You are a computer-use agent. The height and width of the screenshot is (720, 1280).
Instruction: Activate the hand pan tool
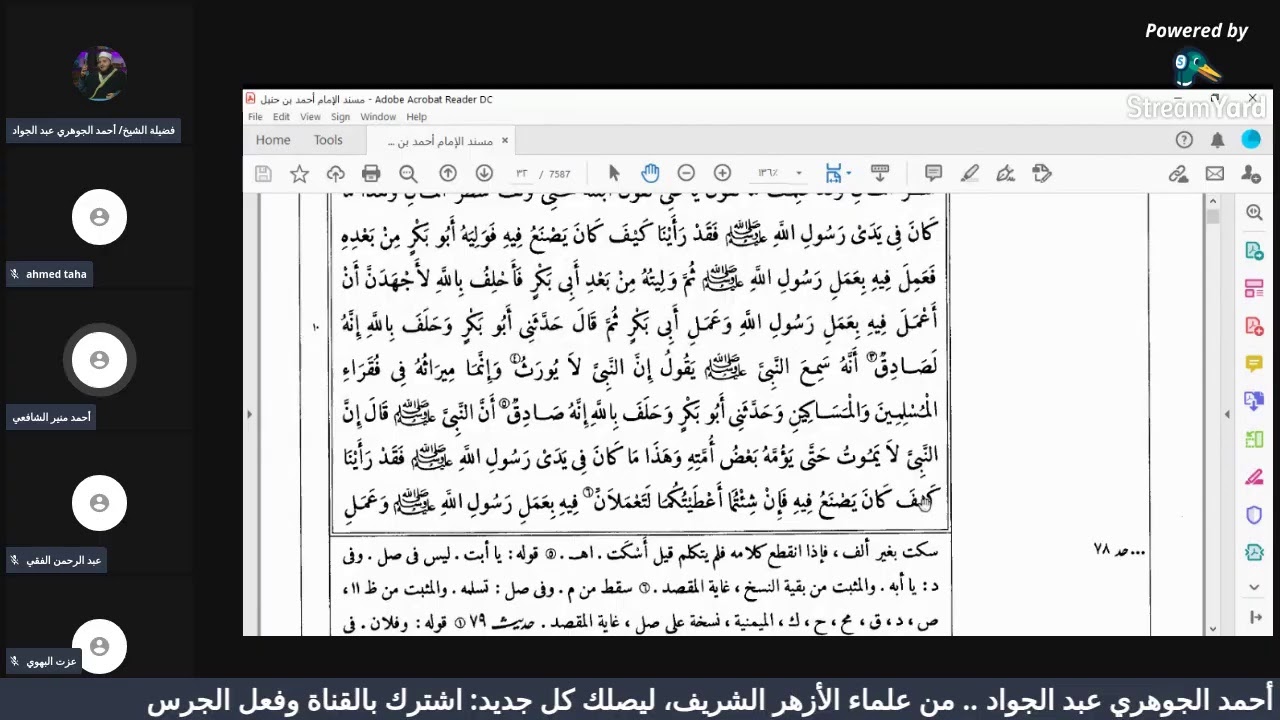pyautogui.click(x=650, y=173)
